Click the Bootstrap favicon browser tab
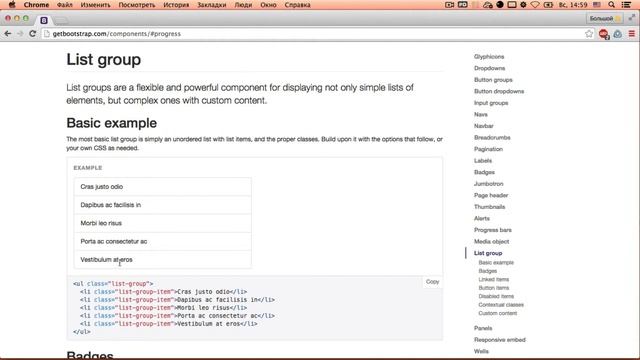 pyautogui.click(x=44, y=20)
